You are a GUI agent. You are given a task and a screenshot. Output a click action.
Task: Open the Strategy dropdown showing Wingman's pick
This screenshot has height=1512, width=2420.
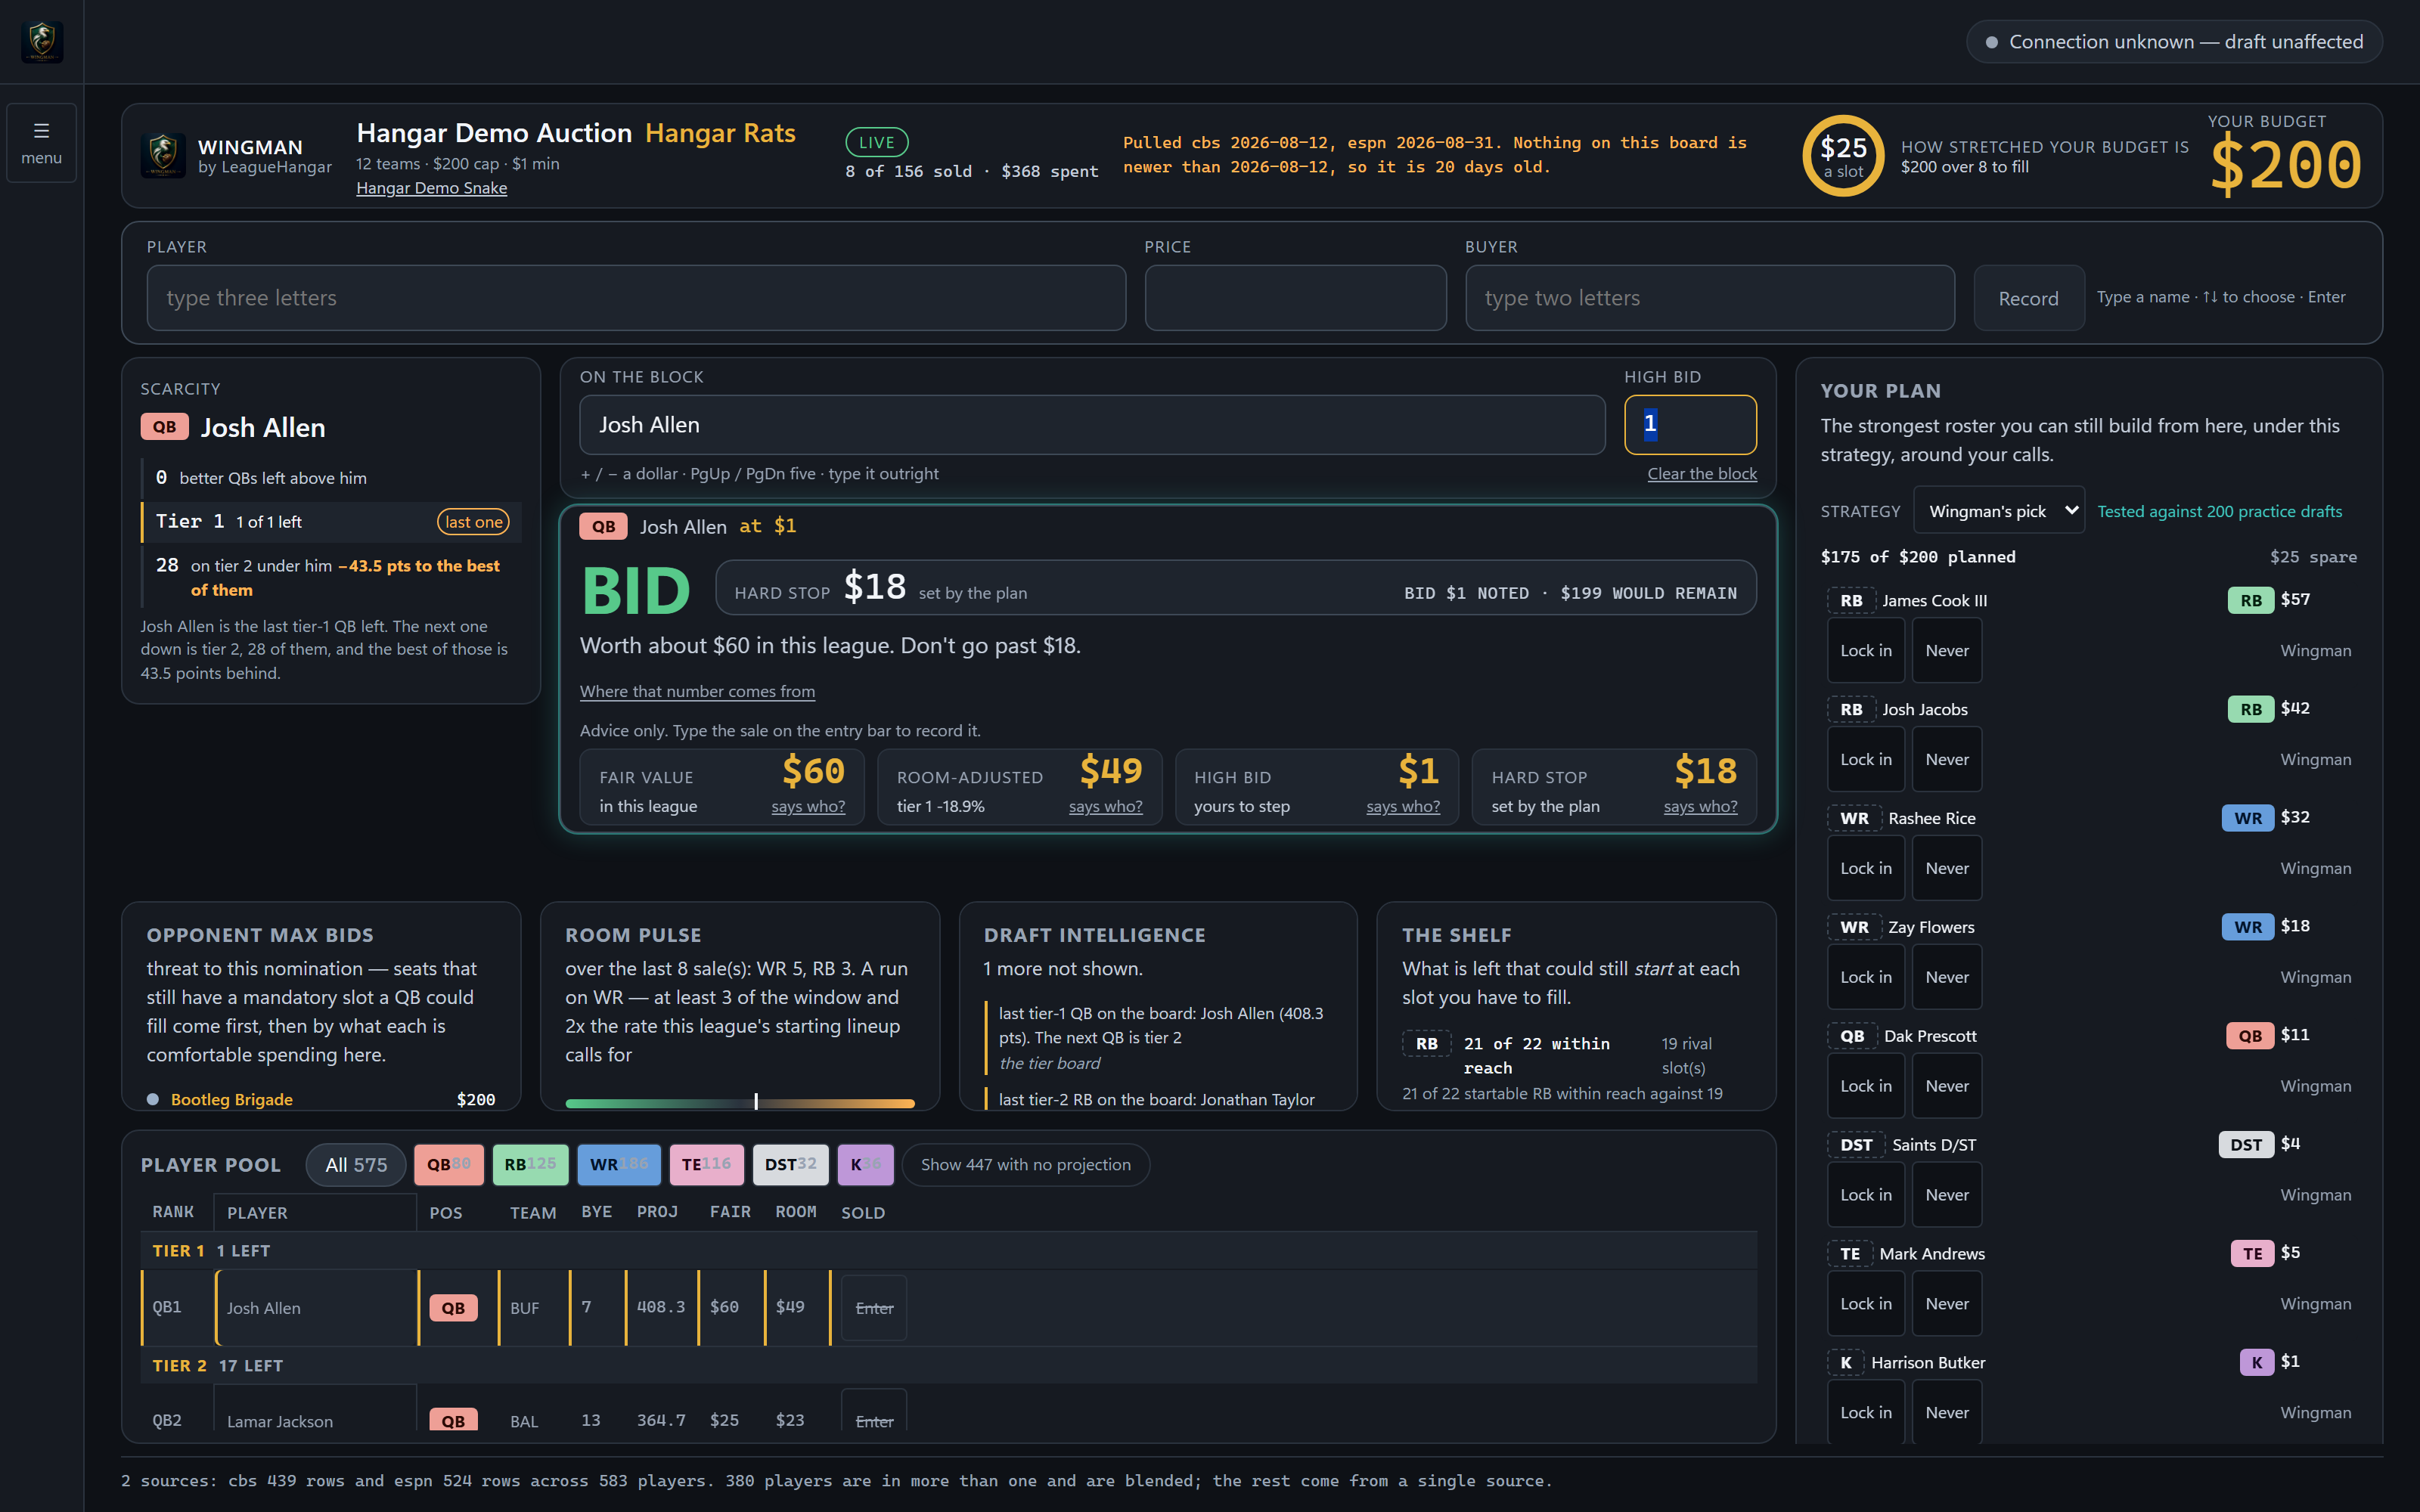tap(1999, 511)
